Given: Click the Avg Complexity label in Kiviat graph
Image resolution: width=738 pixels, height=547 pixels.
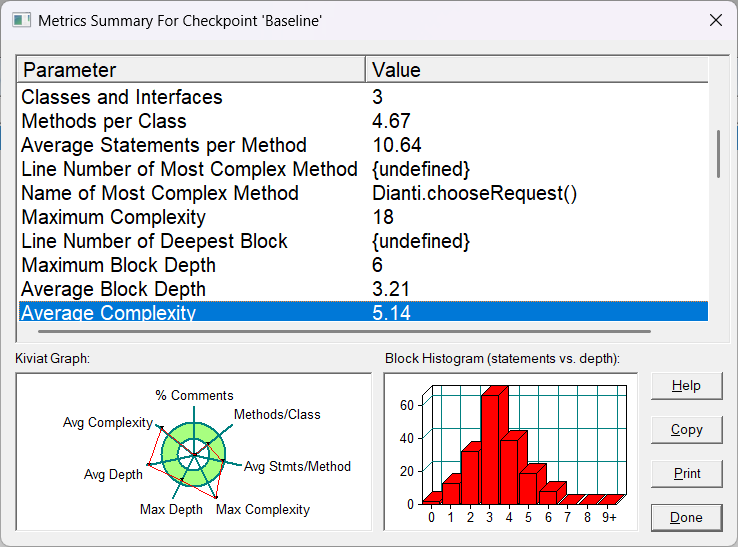Looking at the screenshot, I should [108, 423].
